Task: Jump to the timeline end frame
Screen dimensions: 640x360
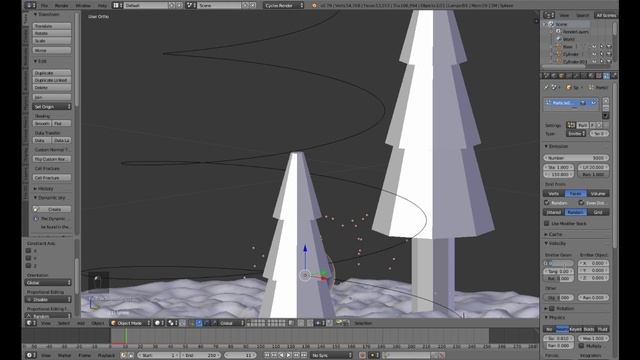Action: click(304, 355)
